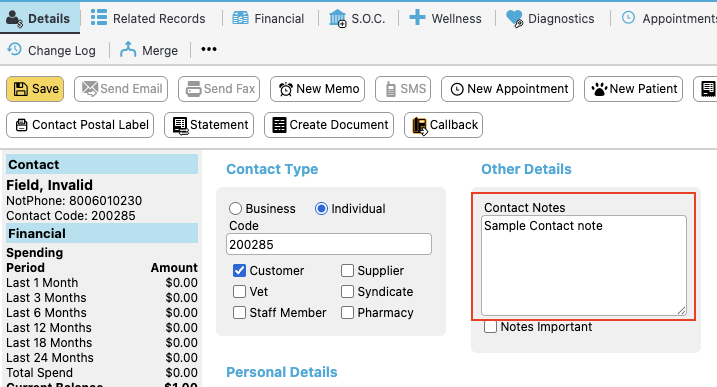Click the Change Log history icon
The image size is (717, 387).
[15, 48]
